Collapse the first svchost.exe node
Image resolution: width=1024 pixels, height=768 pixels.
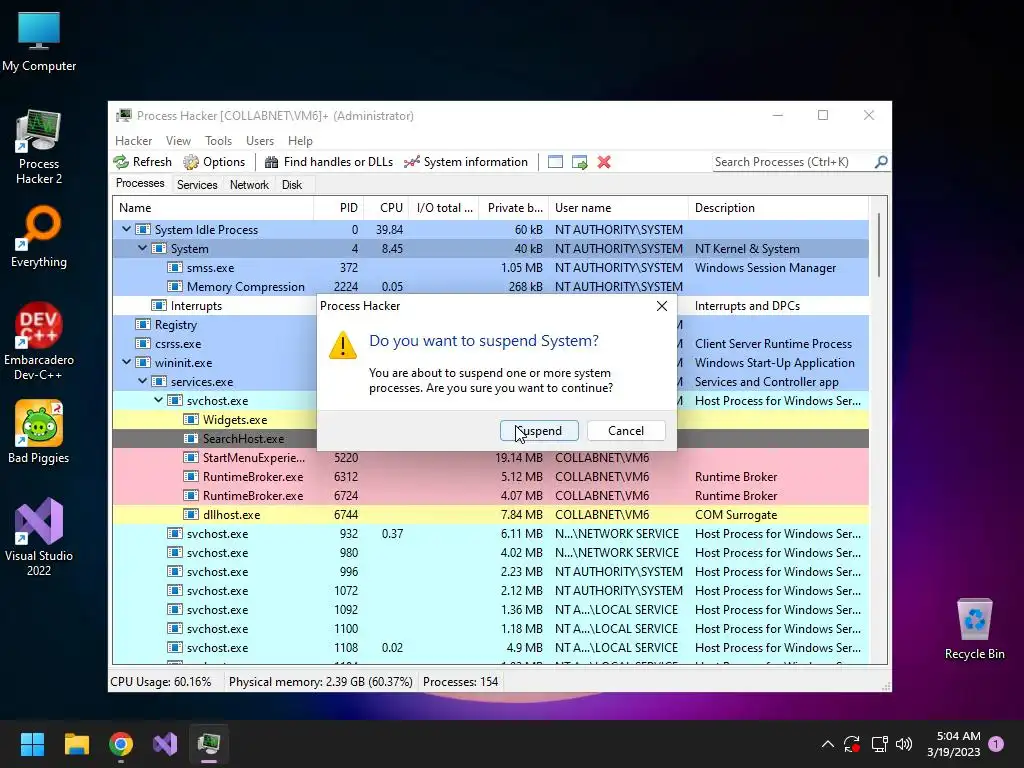tap(159, 400)
